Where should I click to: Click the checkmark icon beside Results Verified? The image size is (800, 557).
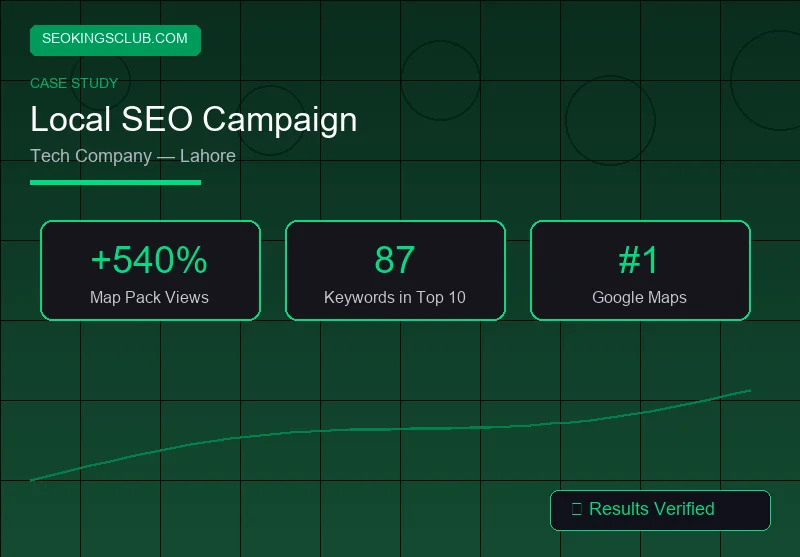click(577, 509)
